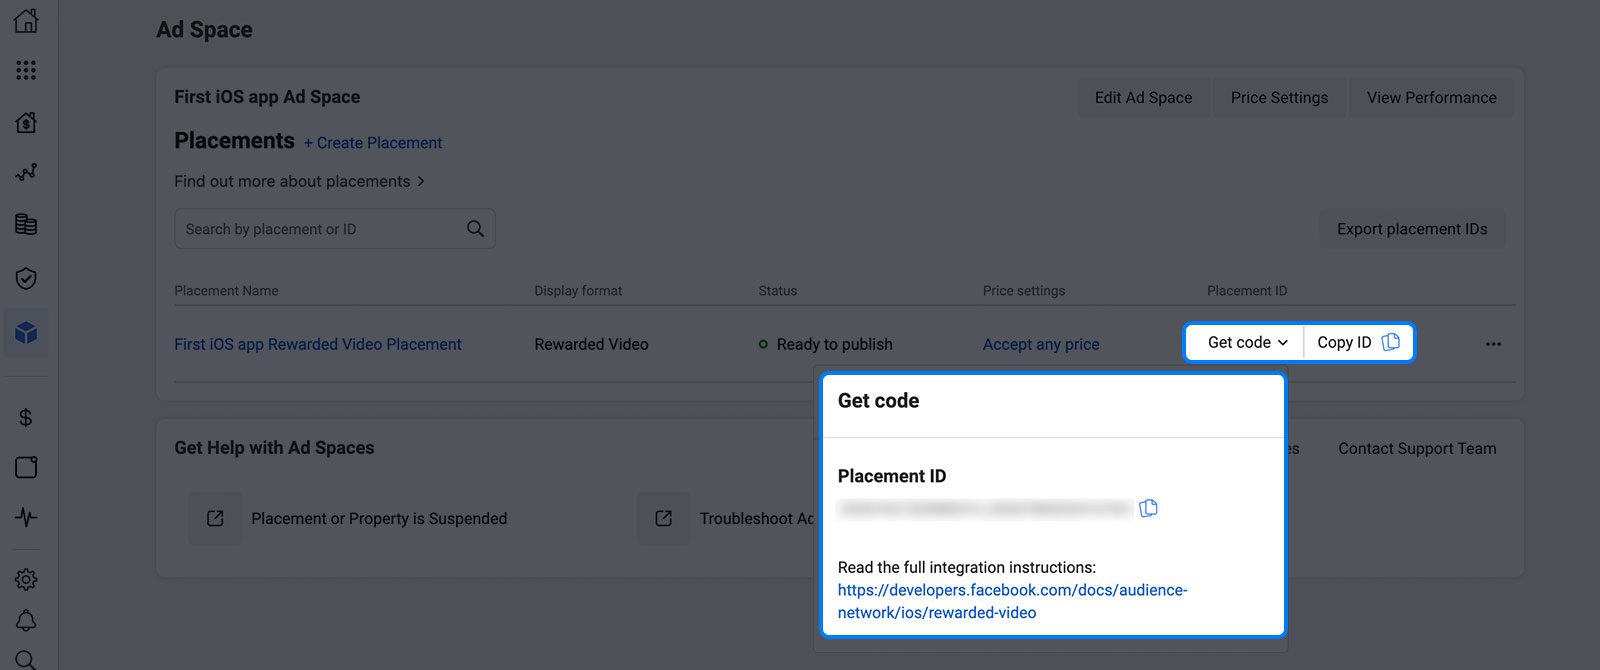Screen dimensions: 1600x670
Task: Click the Display format column header
Action: click(x=578, y=291)
